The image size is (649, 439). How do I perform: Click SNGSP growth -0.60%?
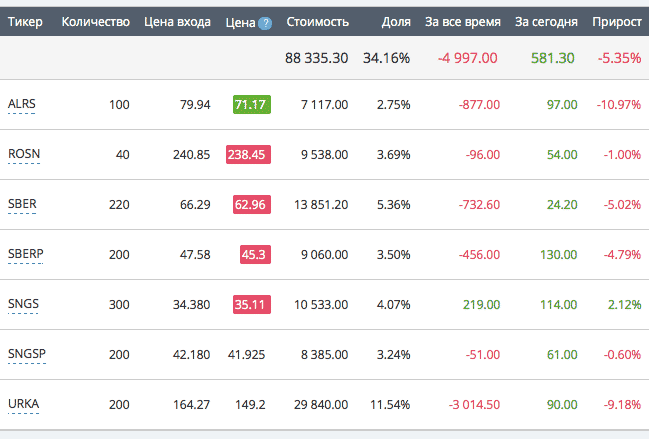pyautogui.click(x=622, y=355)
